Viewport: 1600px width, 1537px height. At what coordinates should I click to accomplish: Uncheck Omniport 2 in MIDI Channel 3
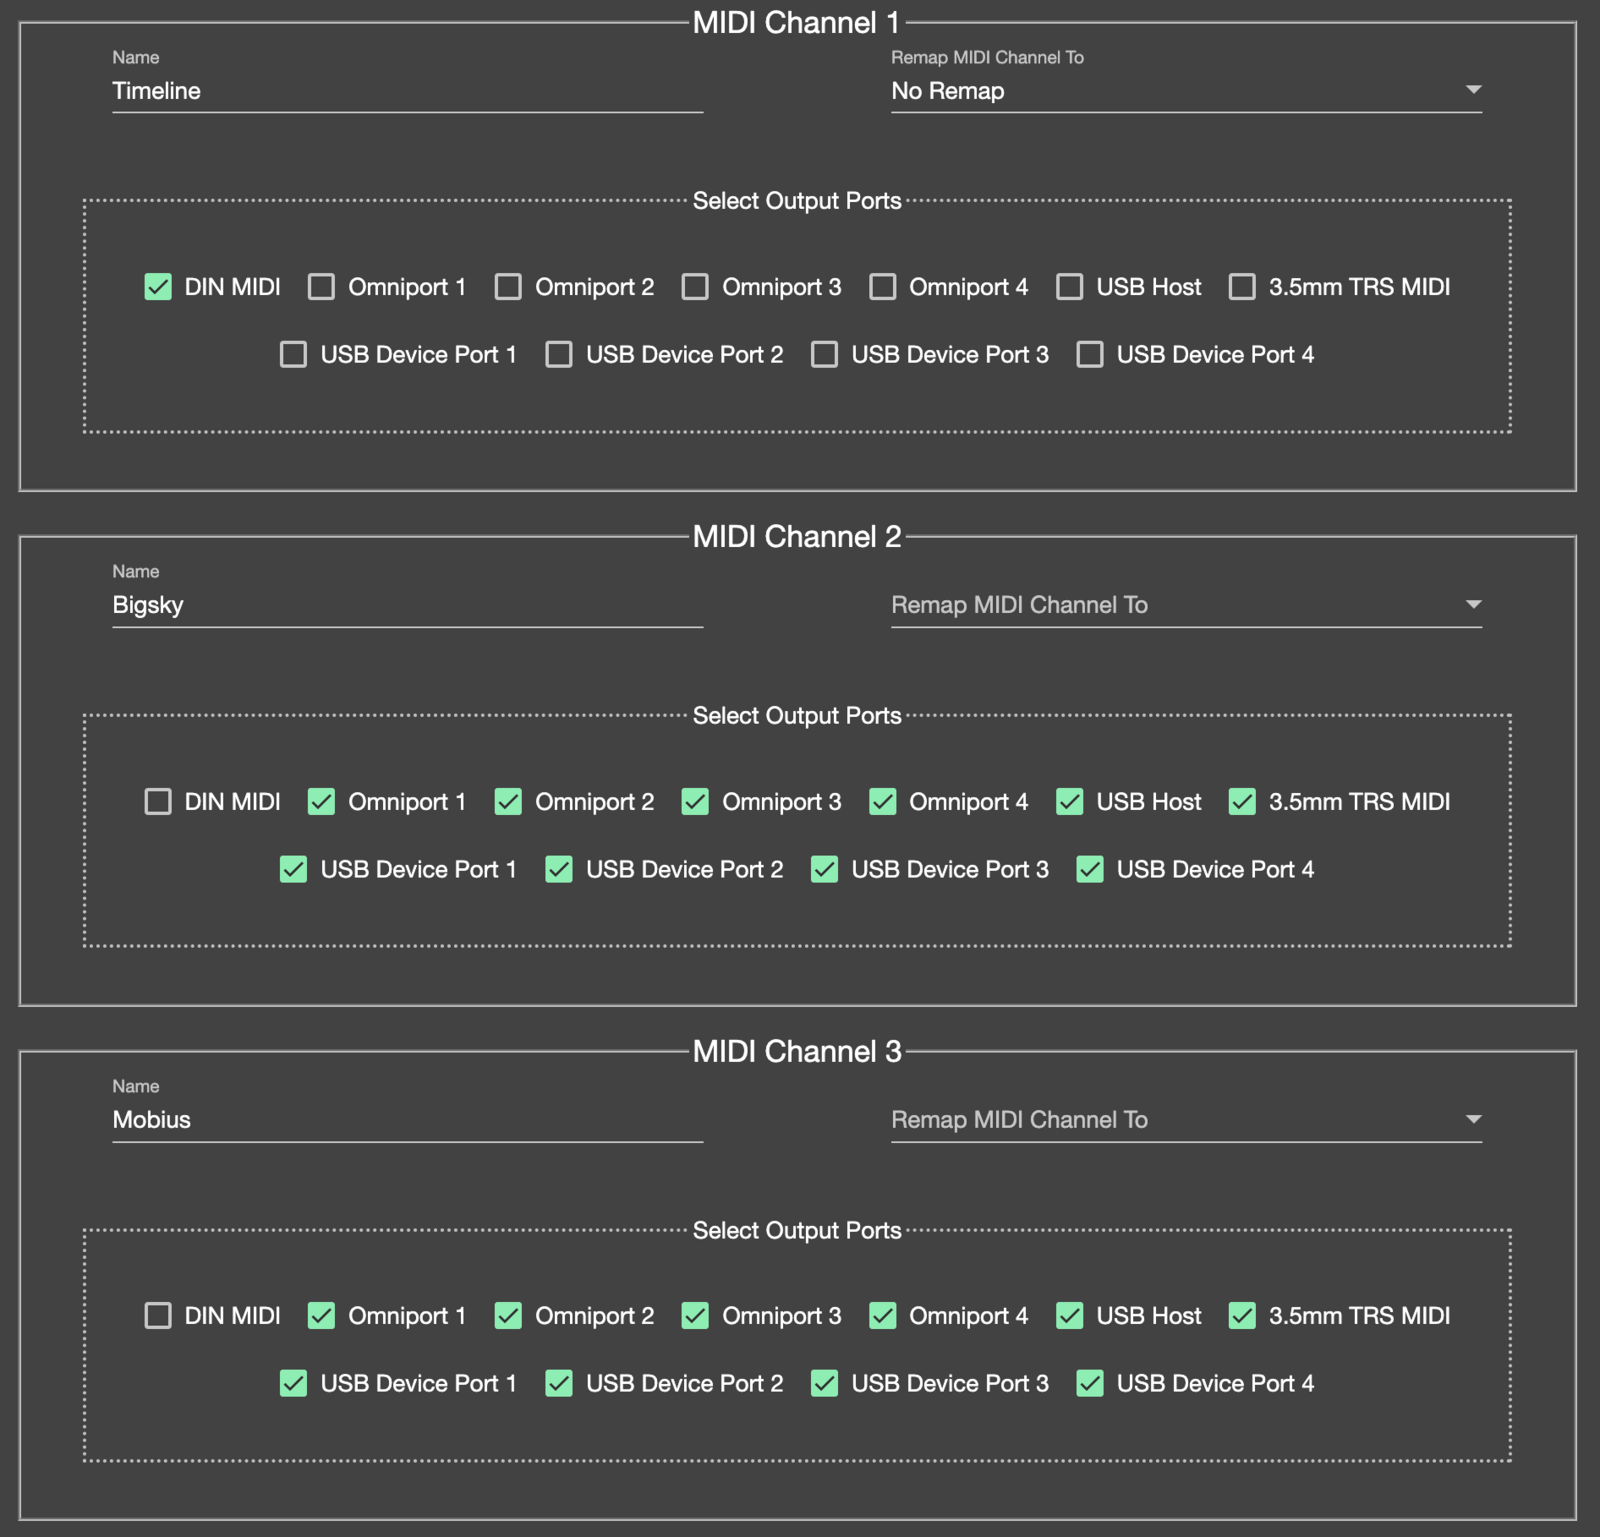508,1316
